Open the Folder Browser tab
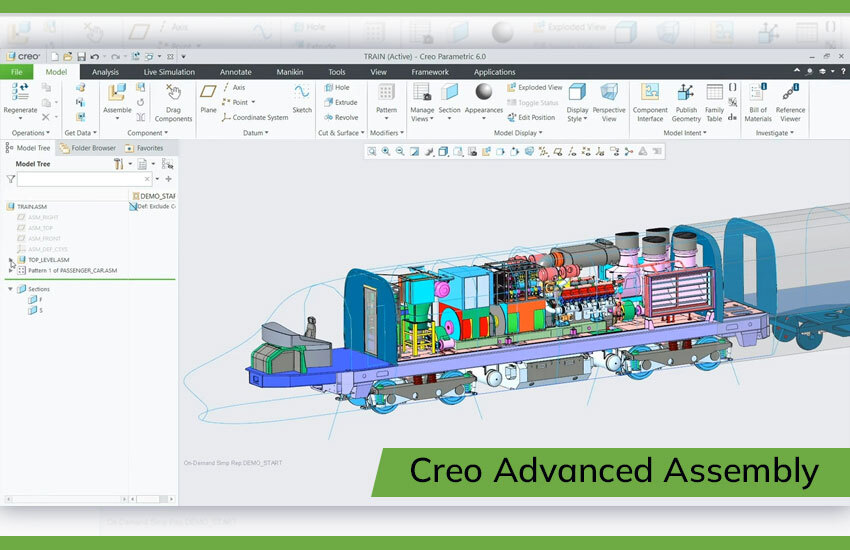The height and width of the screenshot is (550, 850). [x=87, y=147]
